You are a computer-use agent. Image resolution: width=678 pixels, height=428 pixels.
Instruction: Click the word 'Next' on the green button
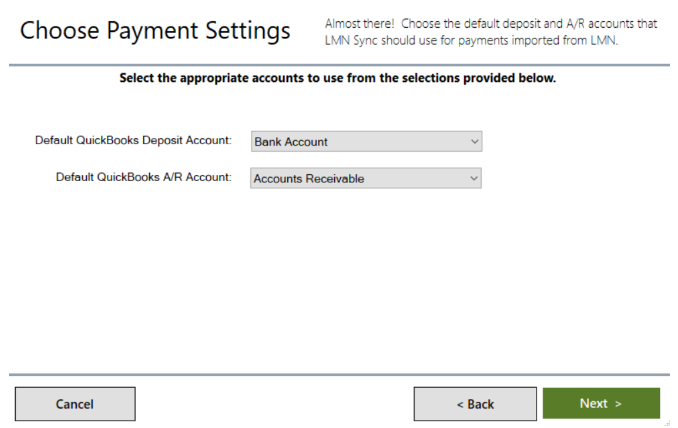594,403
